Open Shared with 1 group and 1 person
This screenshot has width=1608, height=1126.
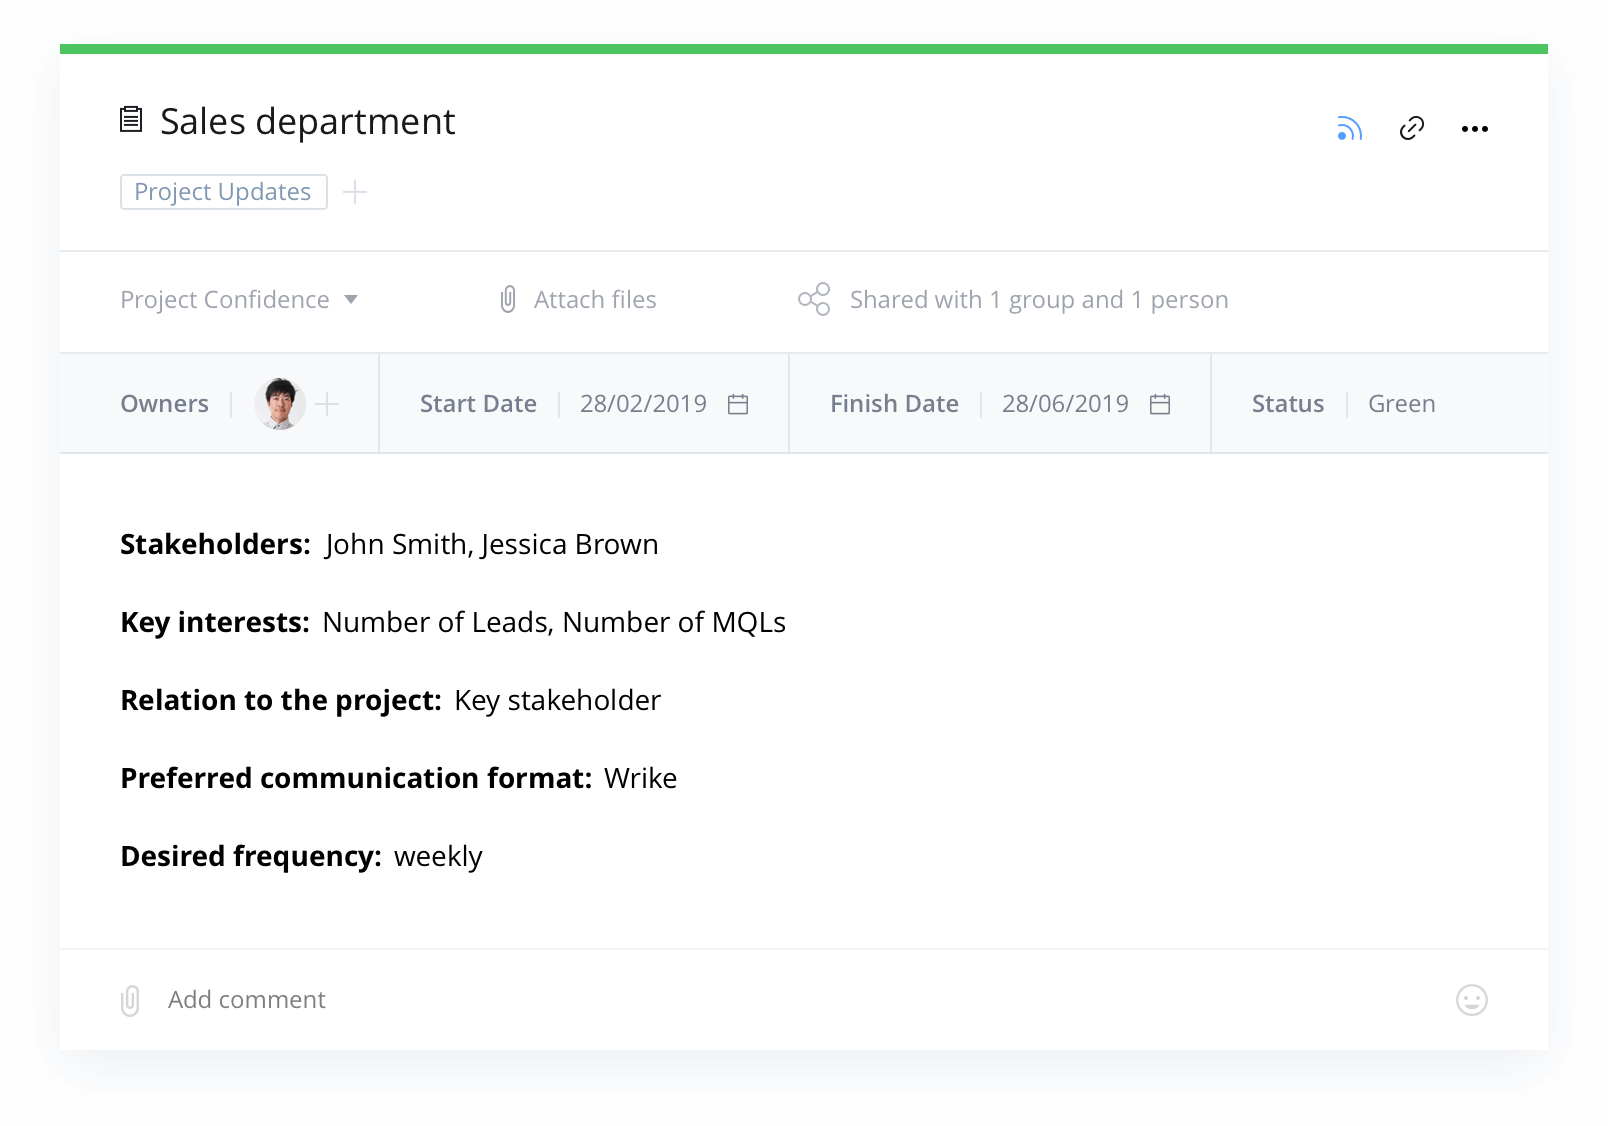point(1039,299)
